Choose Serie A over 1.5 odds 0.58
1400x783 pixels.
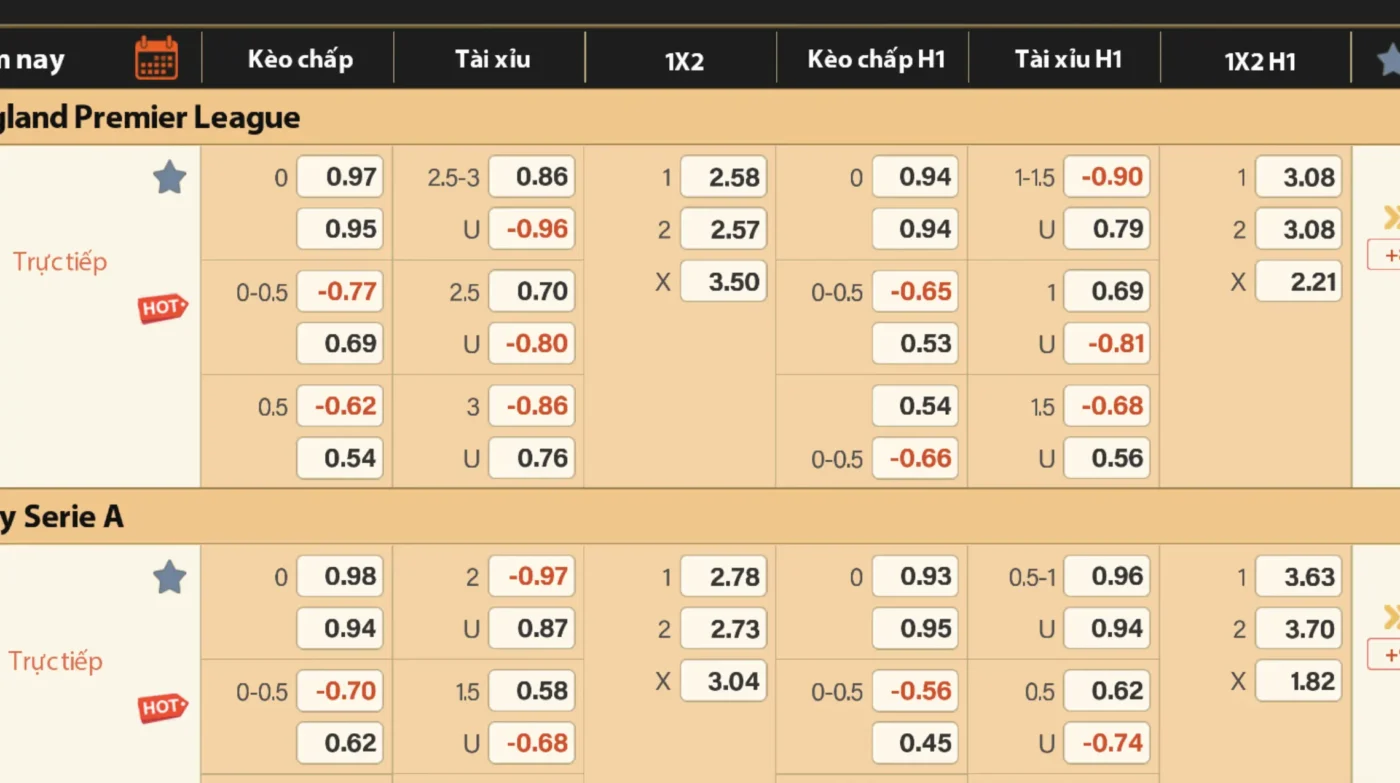tap(532, 690)
